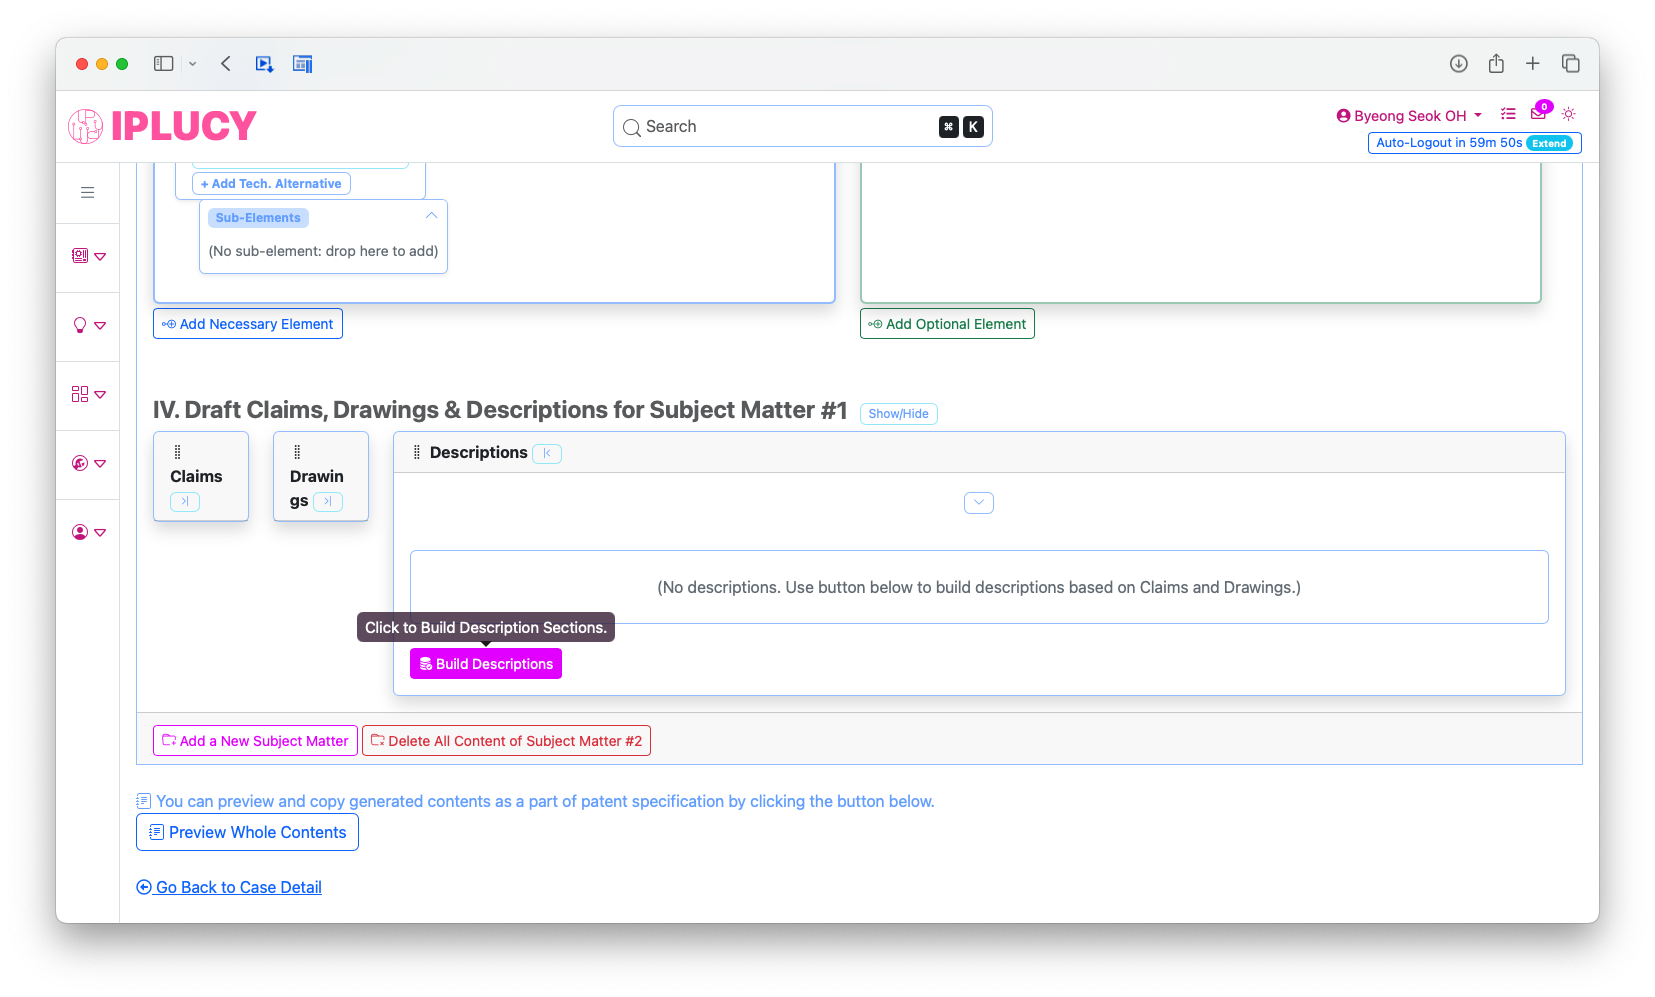1655x997 pixels.
Task: Toggle the light theme sun icon
Action: 1569,114
